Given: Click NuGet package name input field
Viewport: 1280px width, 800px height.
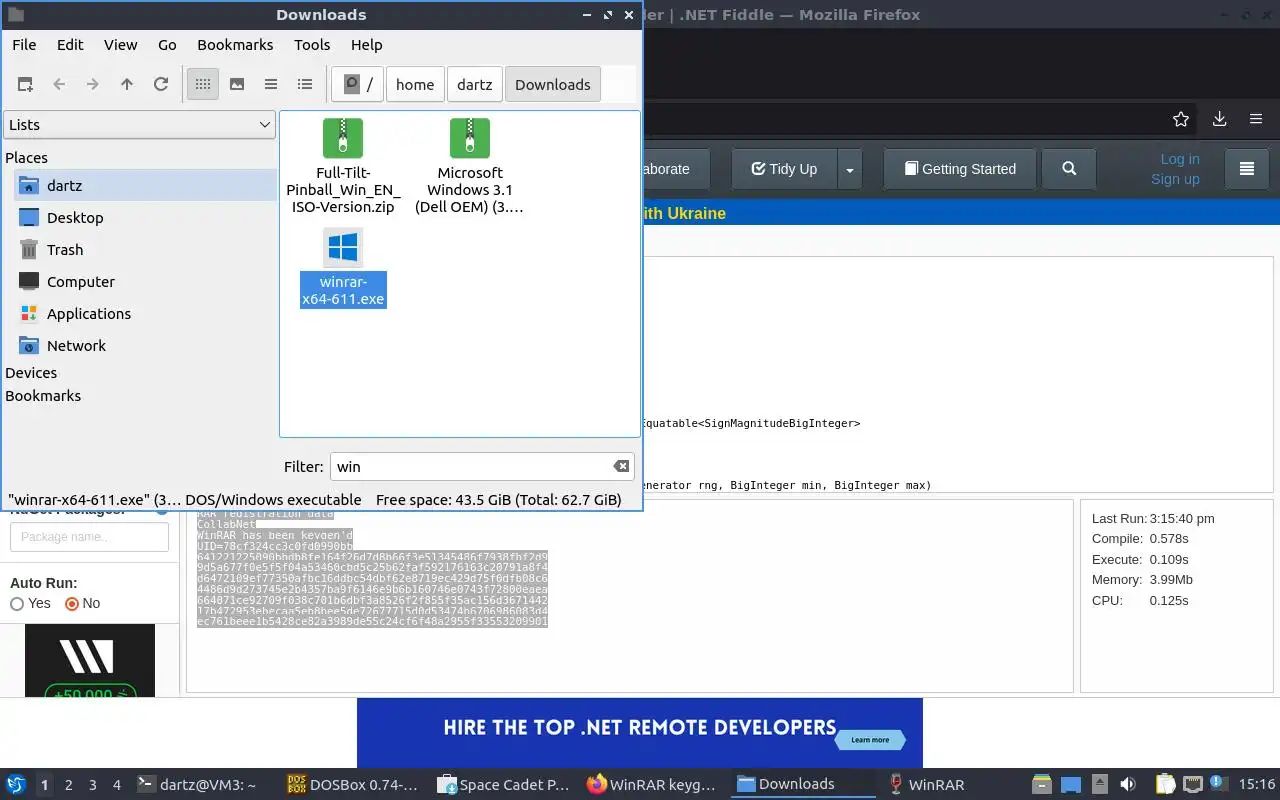Looking at the screenshot, I should (x=89, y=537).
